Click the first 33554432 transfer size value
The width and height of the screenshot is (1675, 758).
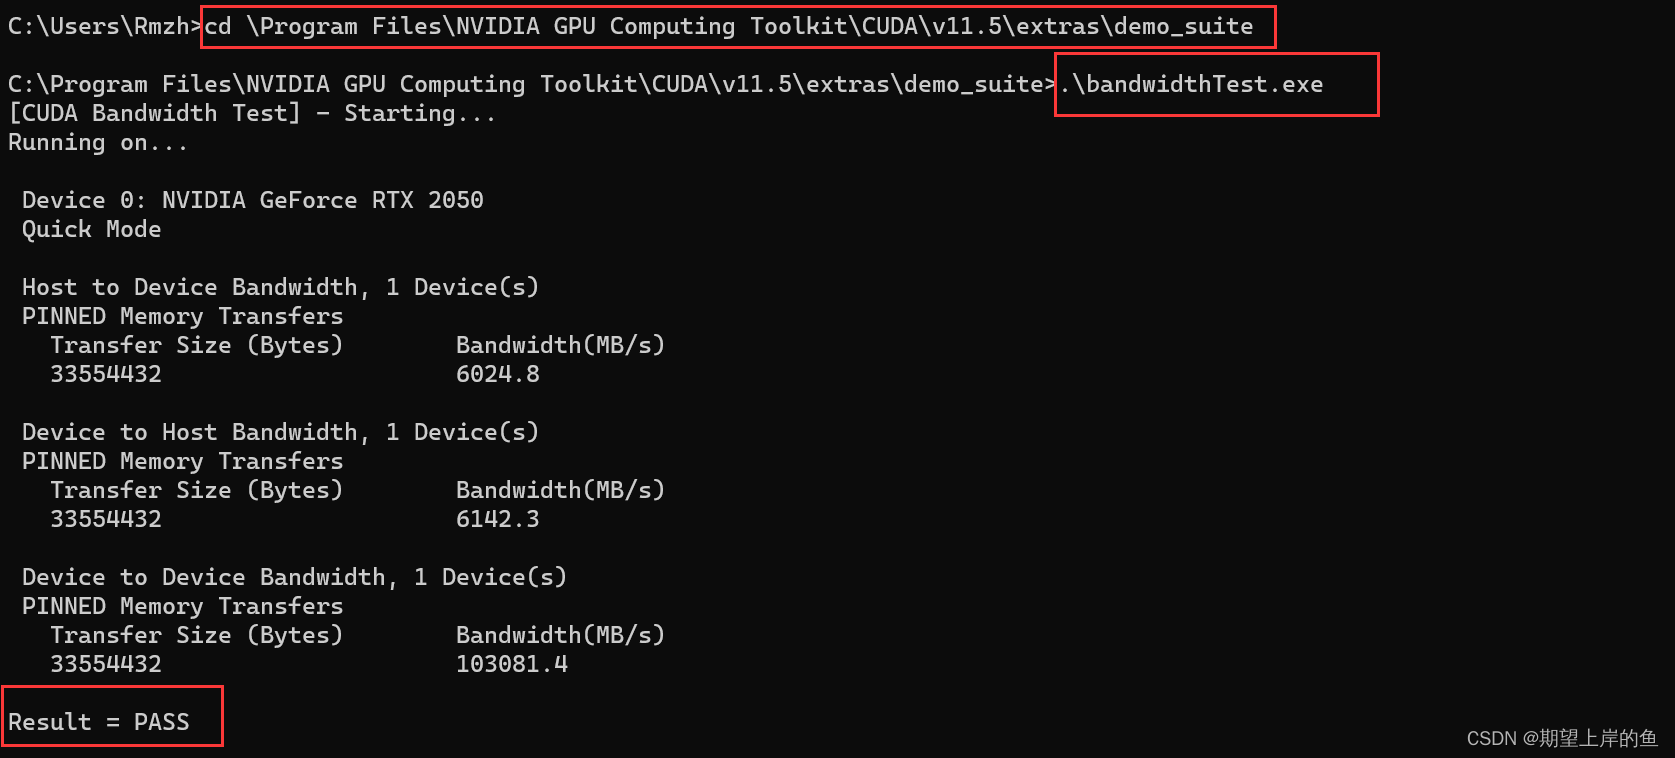click(106, 374)
